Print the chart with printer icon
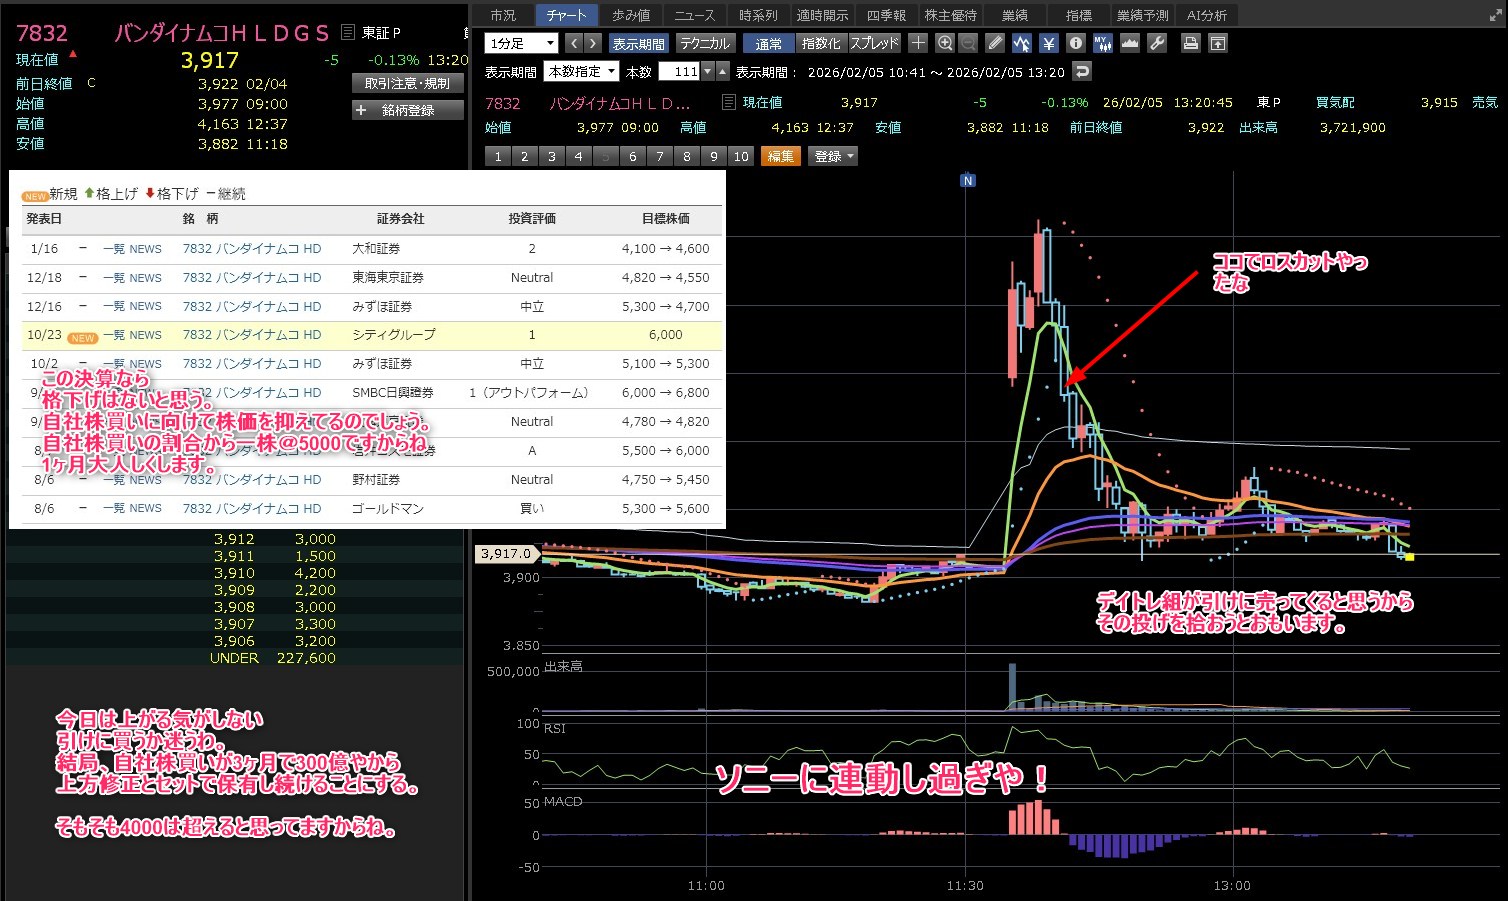 click(x=1190, y=43)
